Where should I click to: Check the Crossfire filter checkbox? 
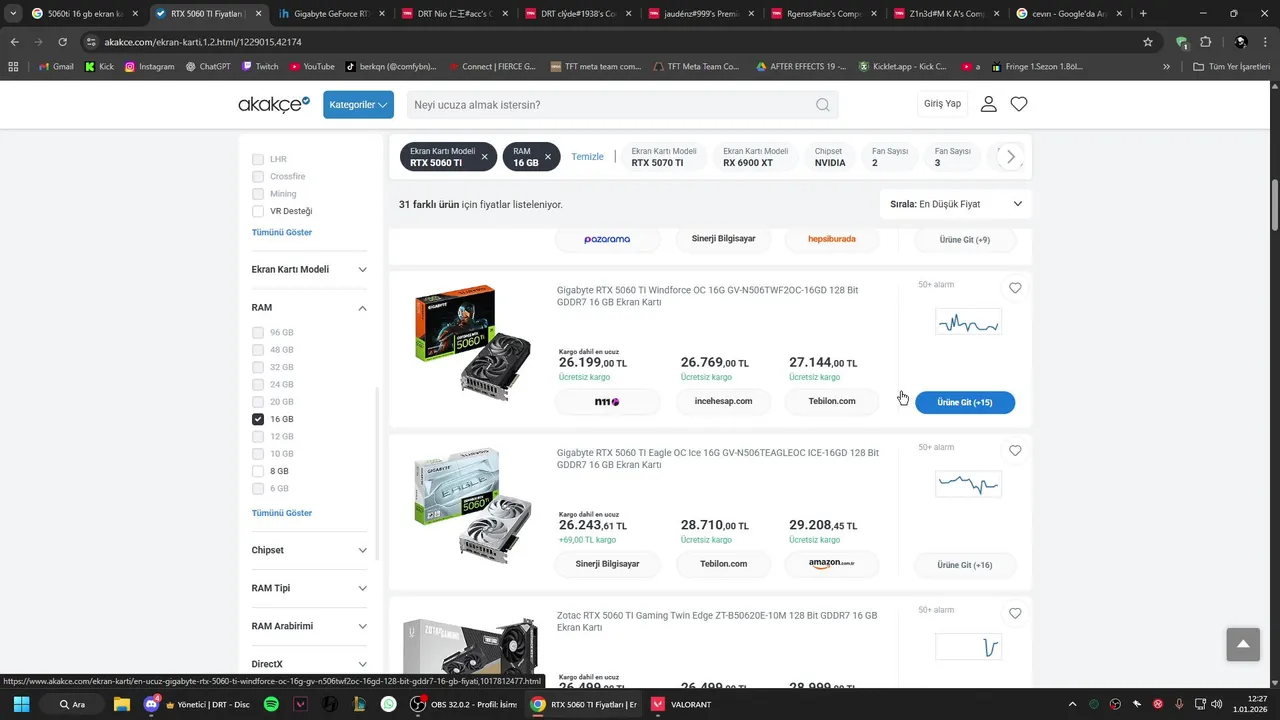258,176
